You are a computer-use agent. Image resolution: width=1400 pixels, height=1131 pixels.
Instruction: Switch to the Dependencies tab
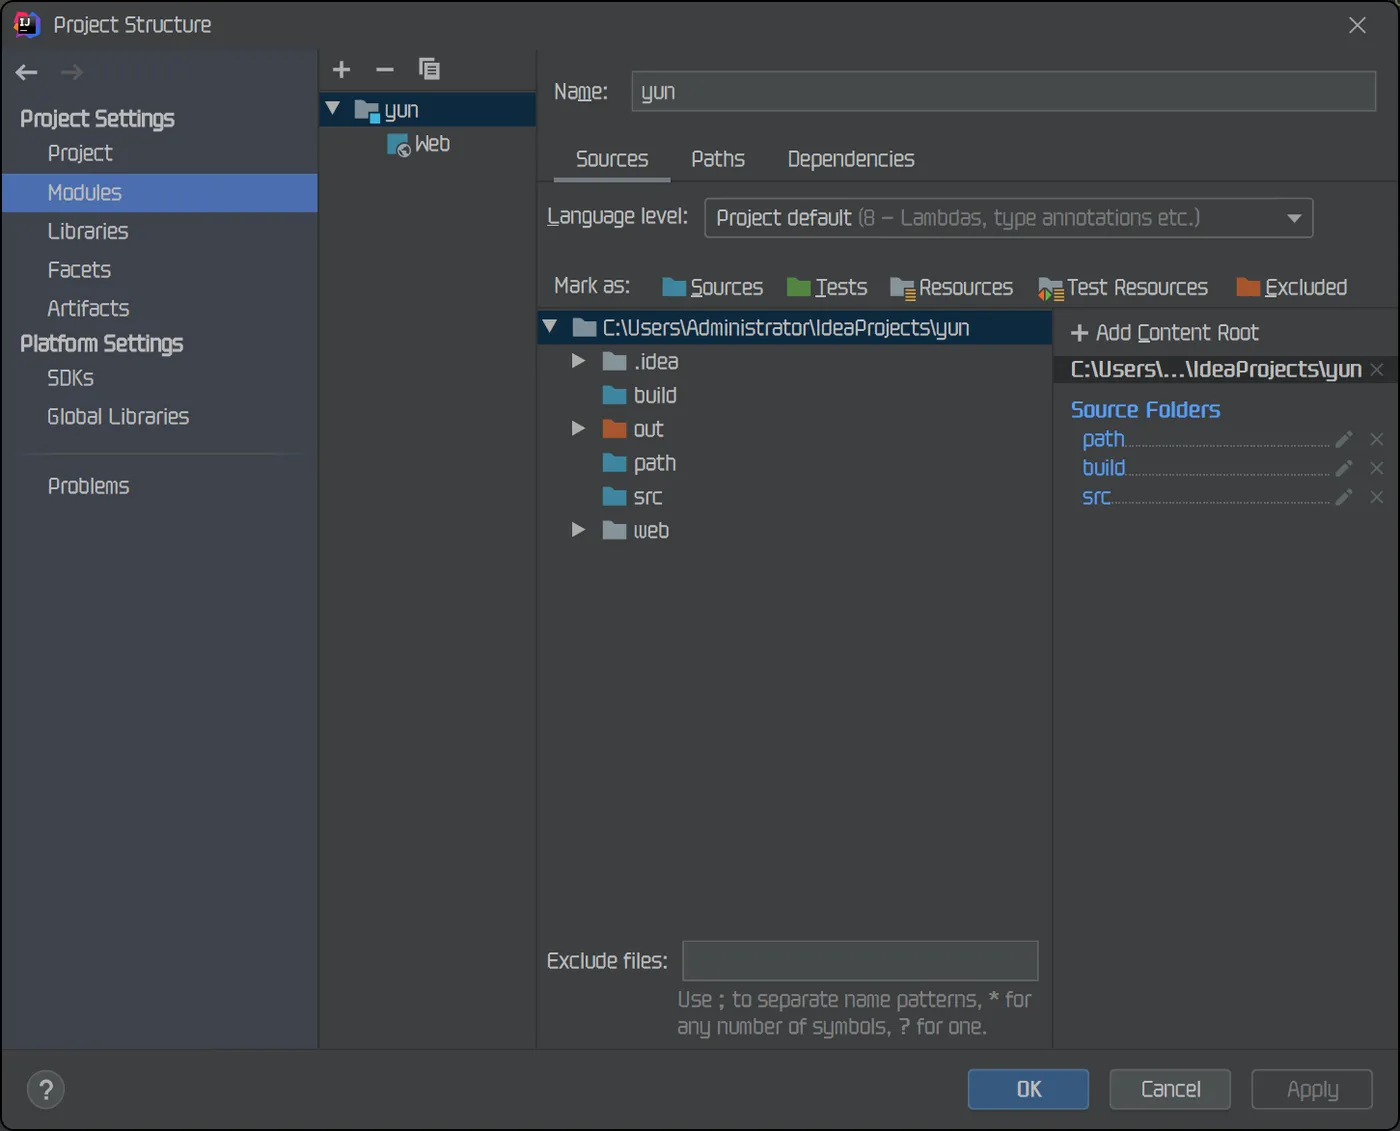click(851, 159)
